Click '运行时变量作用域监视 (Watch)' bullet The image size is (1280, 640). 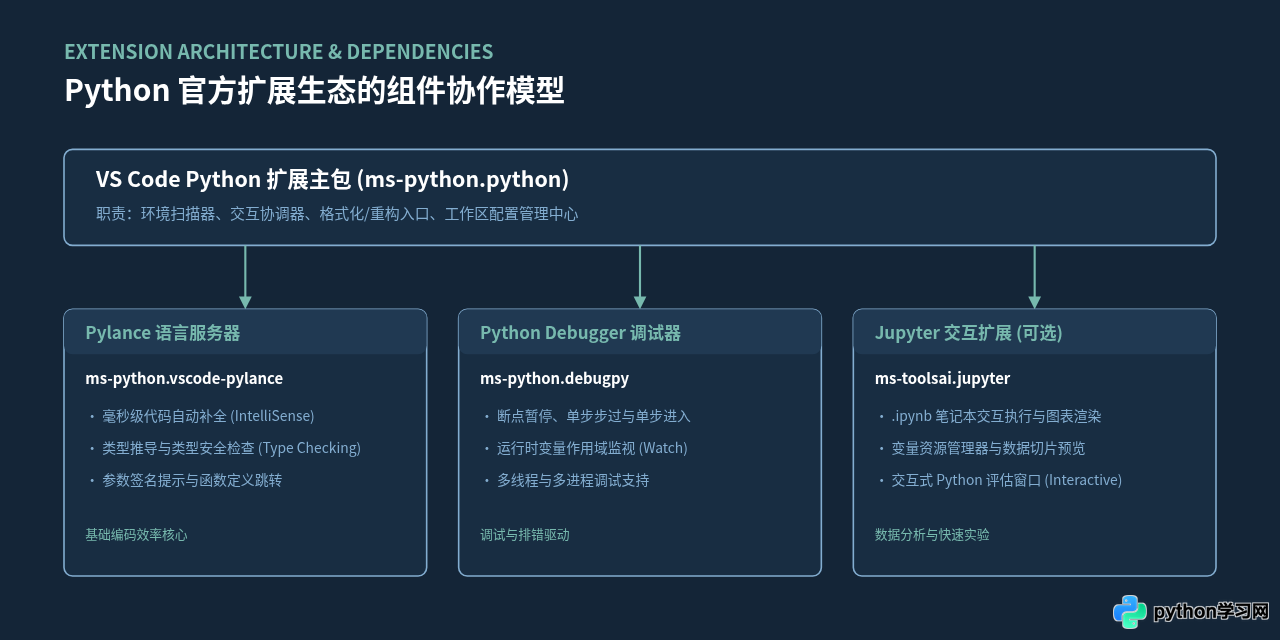(x=584, y=448)
